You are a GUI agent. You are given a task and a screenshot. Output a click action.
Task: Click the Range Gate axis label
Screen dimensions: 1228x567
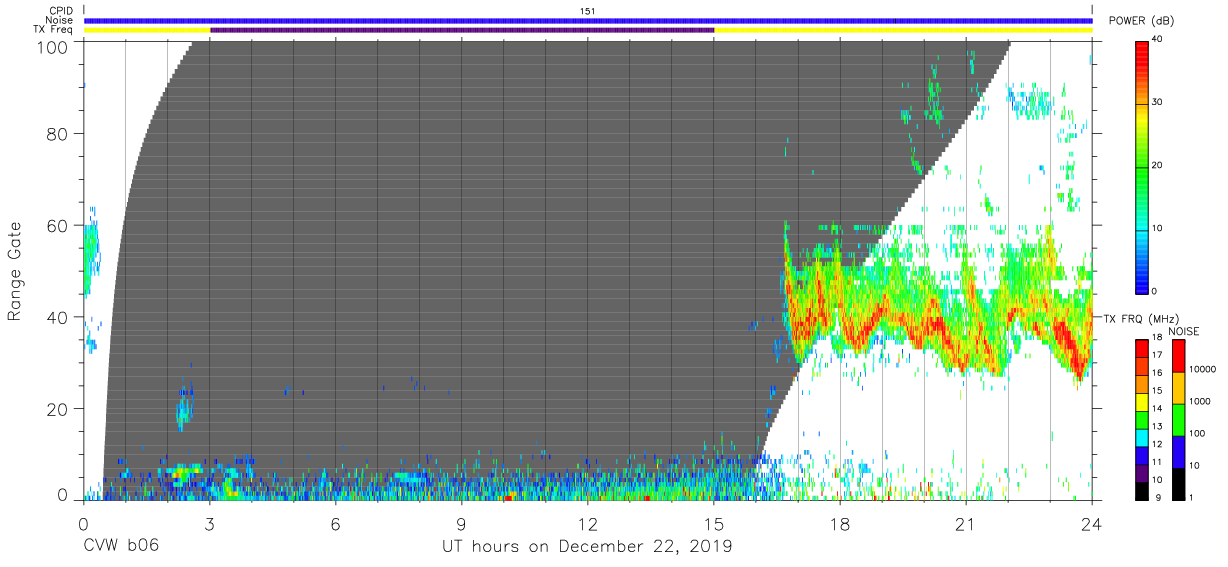[15, 271]
